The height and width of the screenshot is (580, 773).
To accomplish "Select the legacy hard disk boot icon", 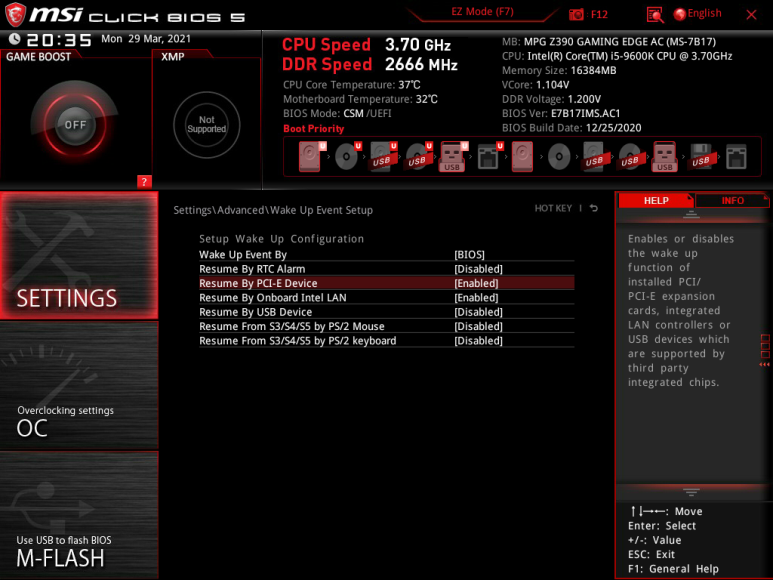I will point(522,157).
